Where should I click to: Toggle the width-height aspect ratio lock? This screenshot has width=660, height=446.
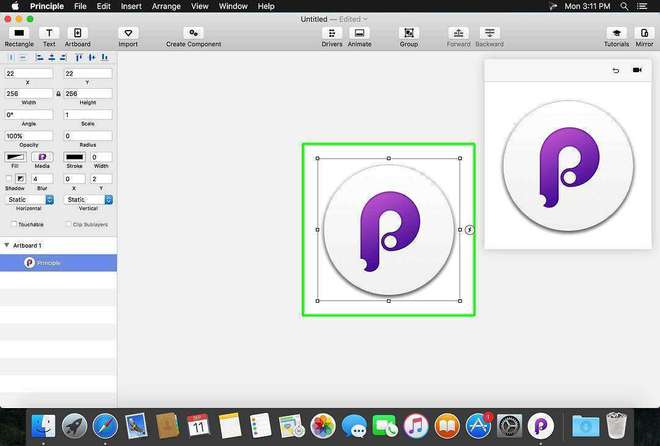tap(58, 93)
